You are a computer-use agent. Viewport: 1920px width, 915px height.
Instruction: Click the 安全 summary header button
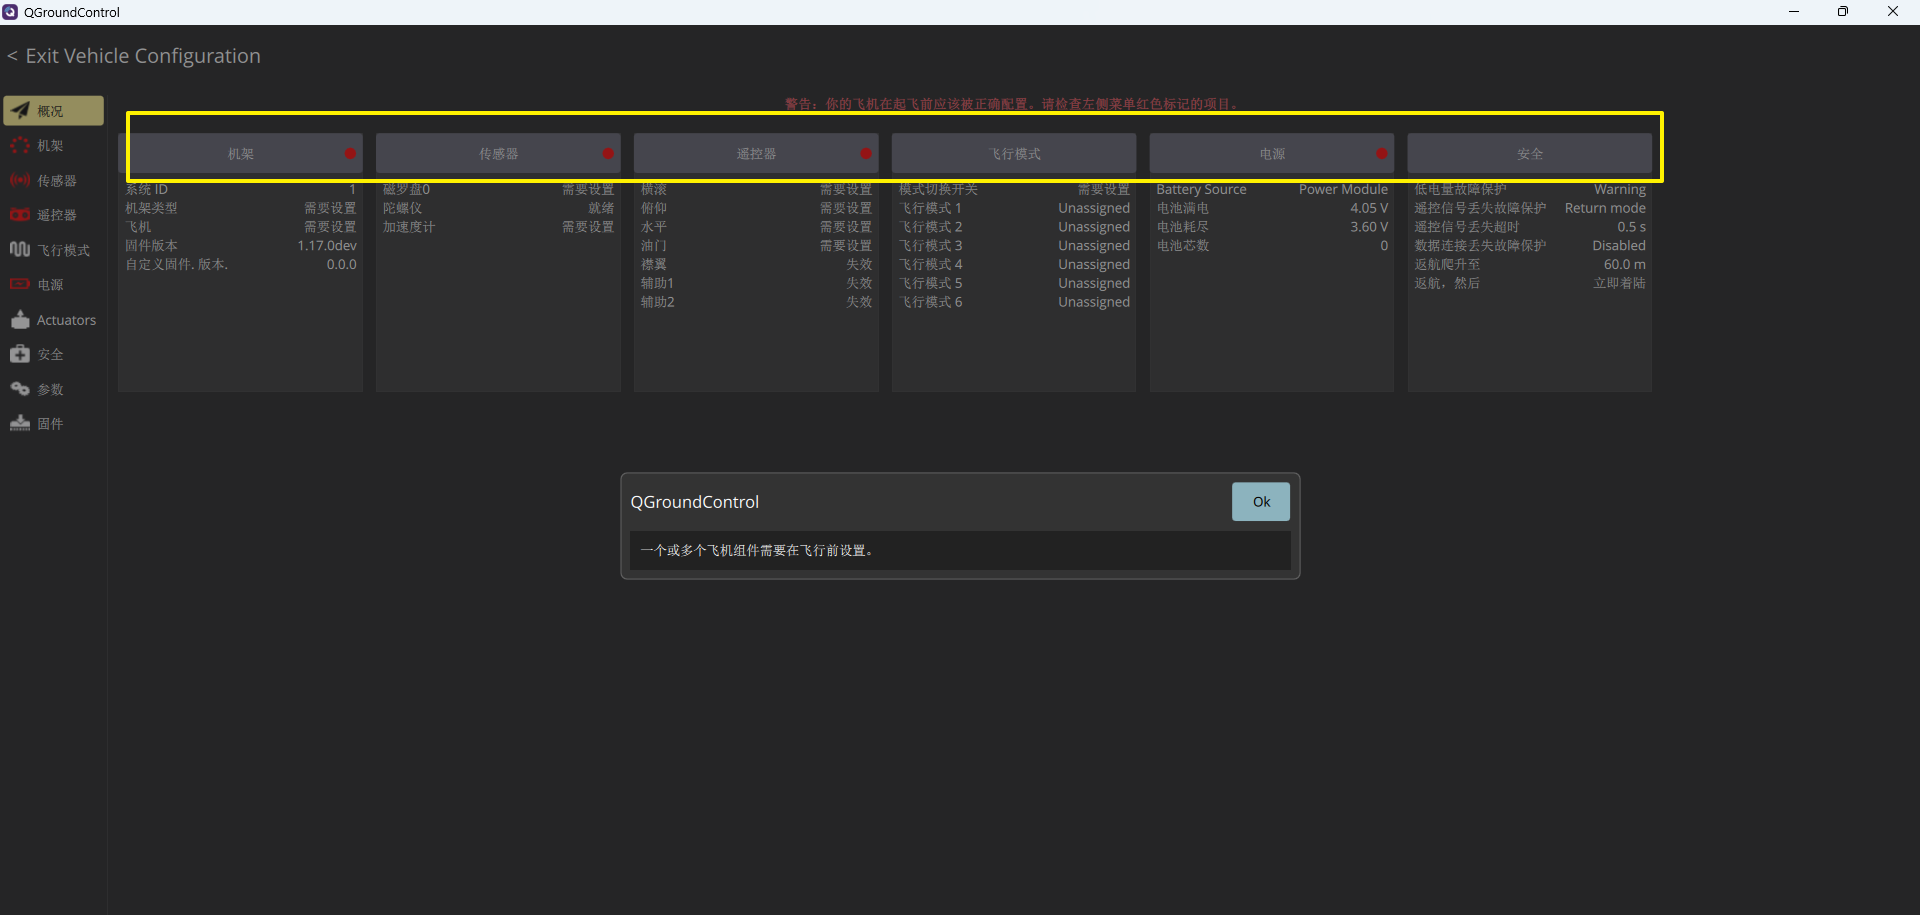(1530, 154)
